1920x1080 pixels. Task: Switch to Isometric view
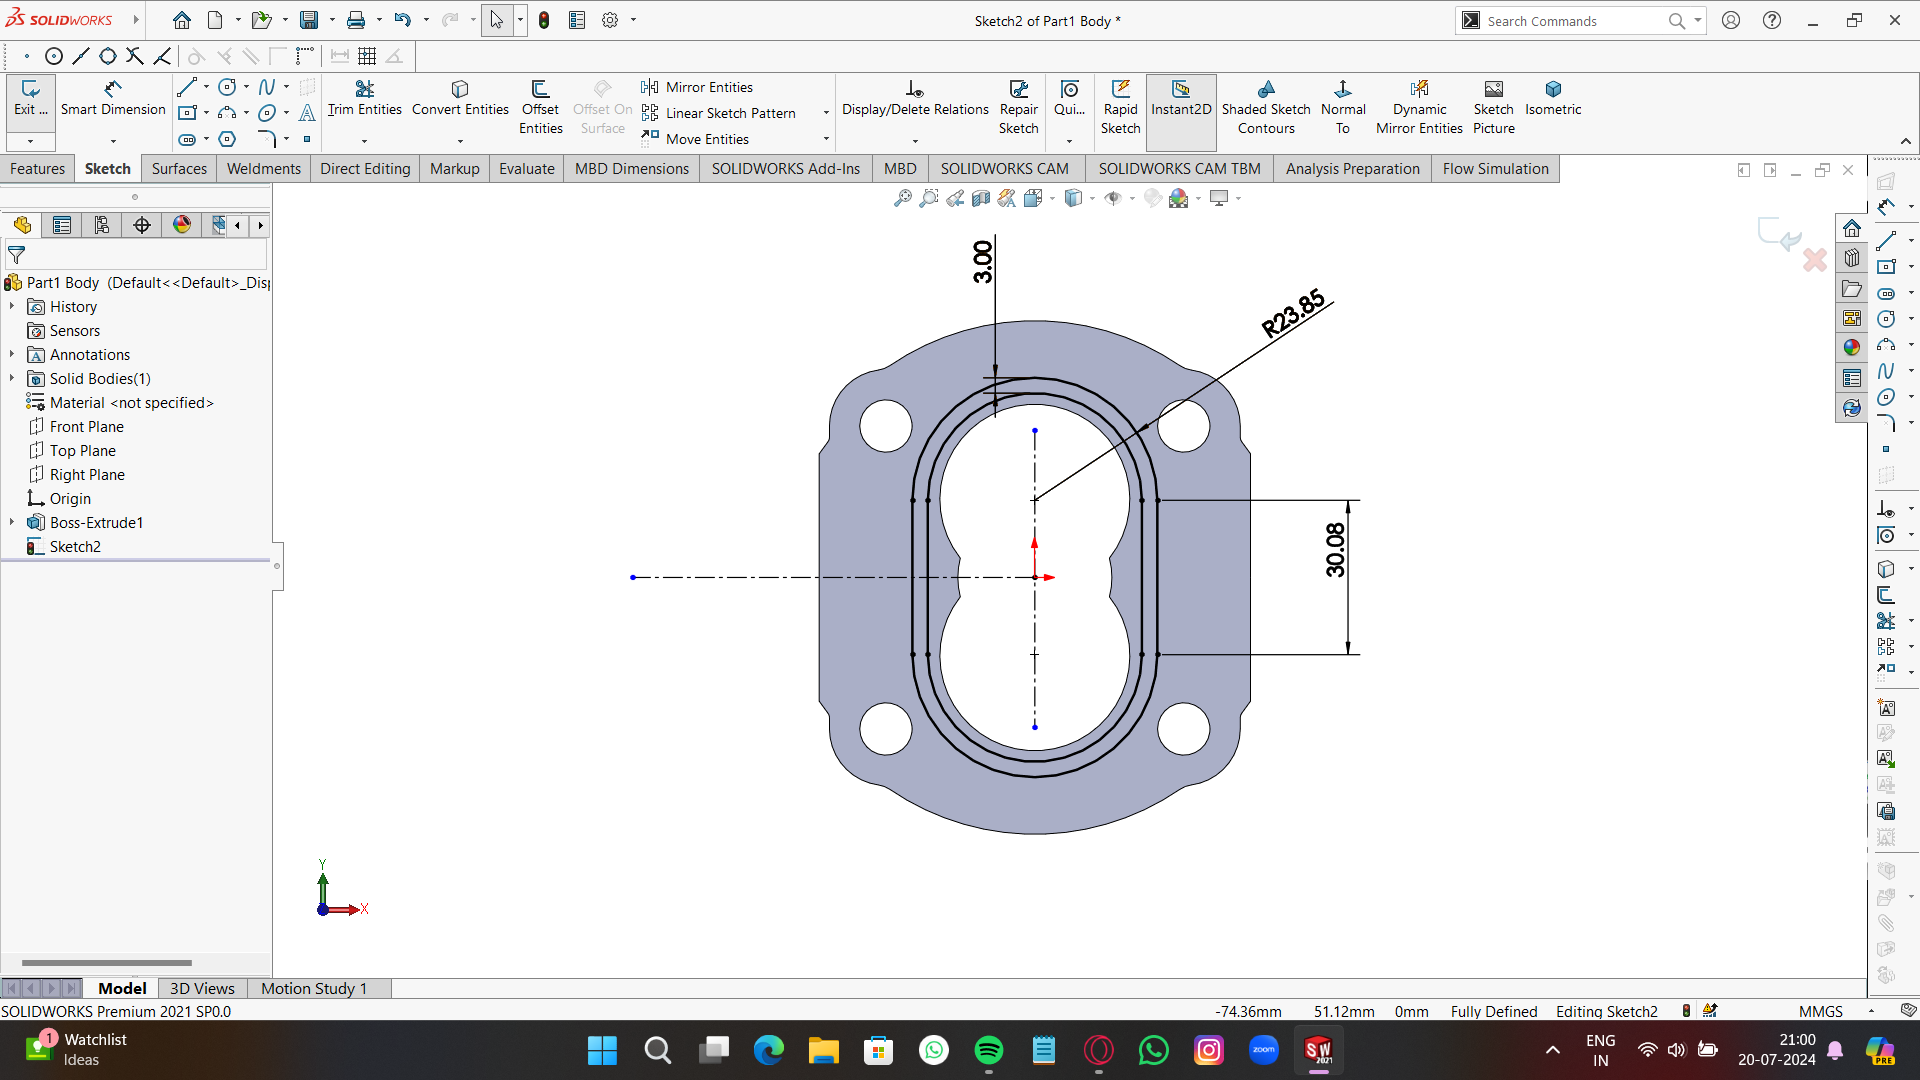(x=1553, y=98)
